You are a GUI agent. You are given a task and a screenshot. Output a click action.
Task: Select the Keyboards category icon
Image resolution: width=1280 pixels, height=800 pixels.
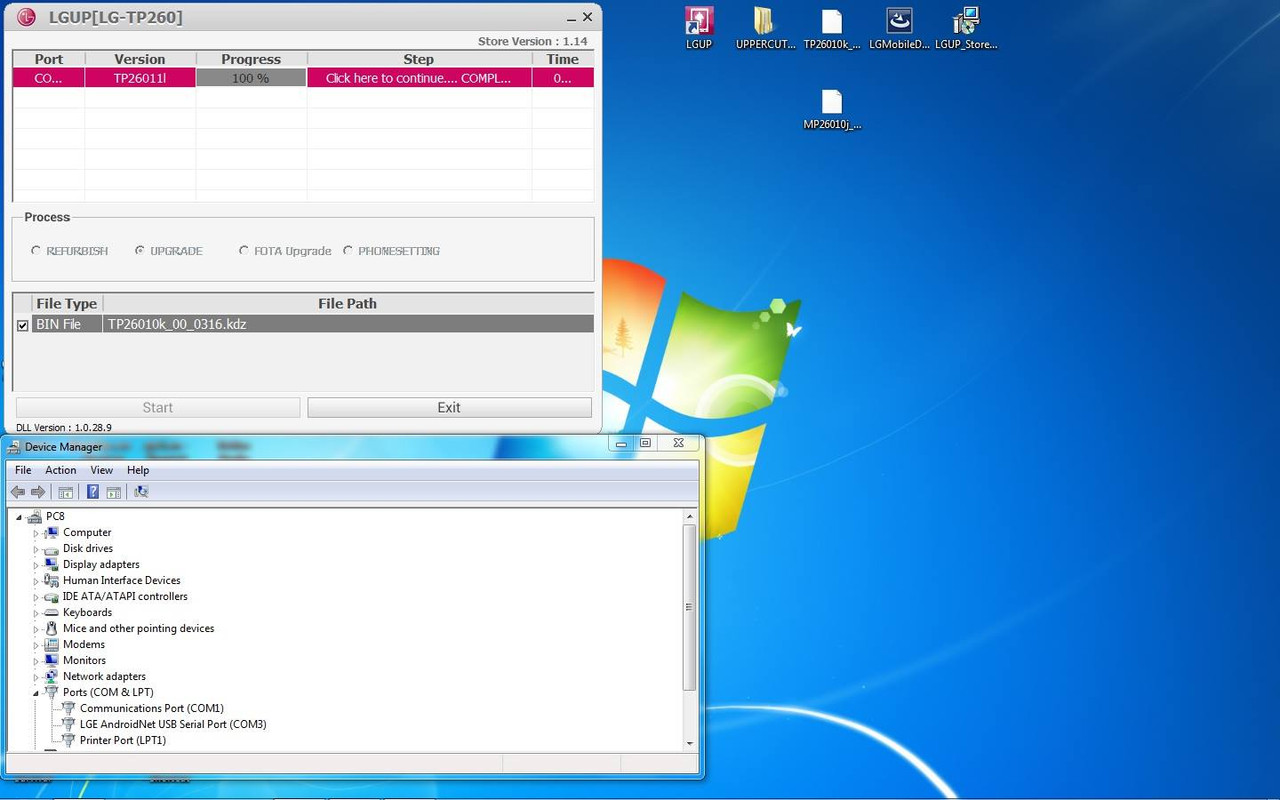[52, 612]
